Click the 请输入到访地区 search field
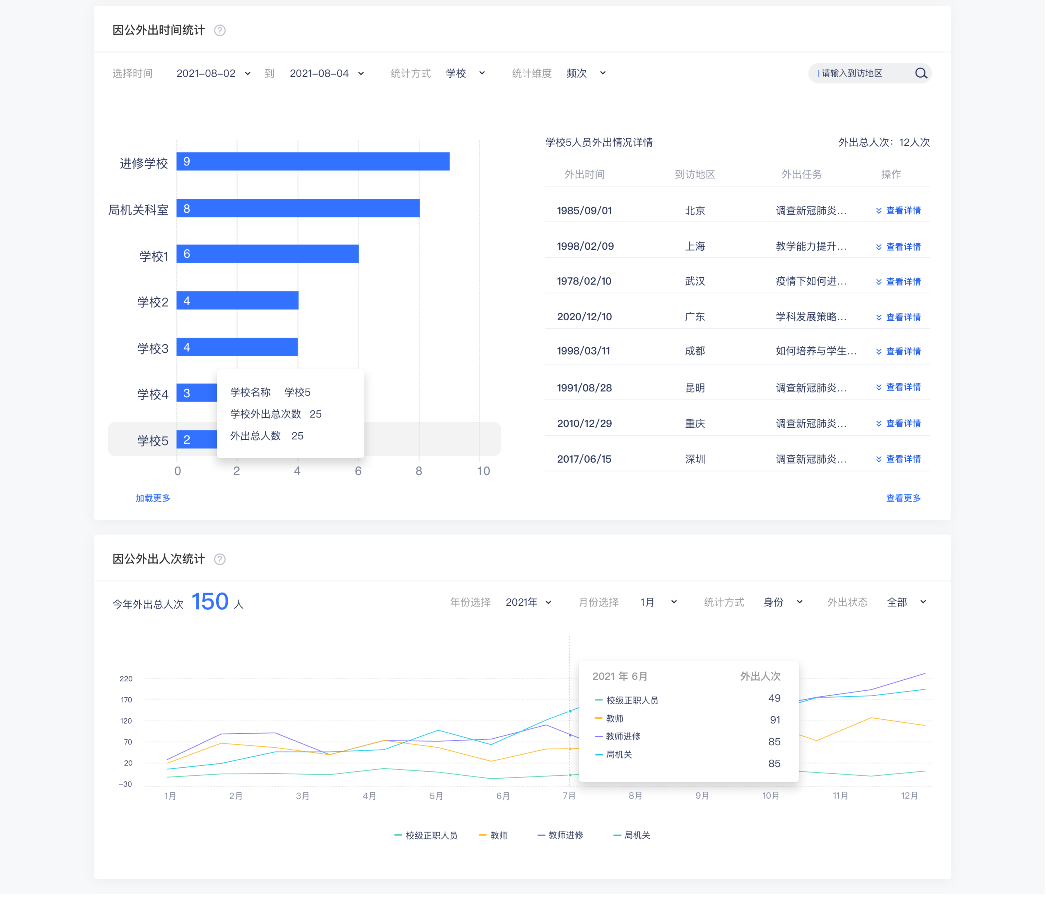Screen dimensions: 1046x897 (860, 73)
